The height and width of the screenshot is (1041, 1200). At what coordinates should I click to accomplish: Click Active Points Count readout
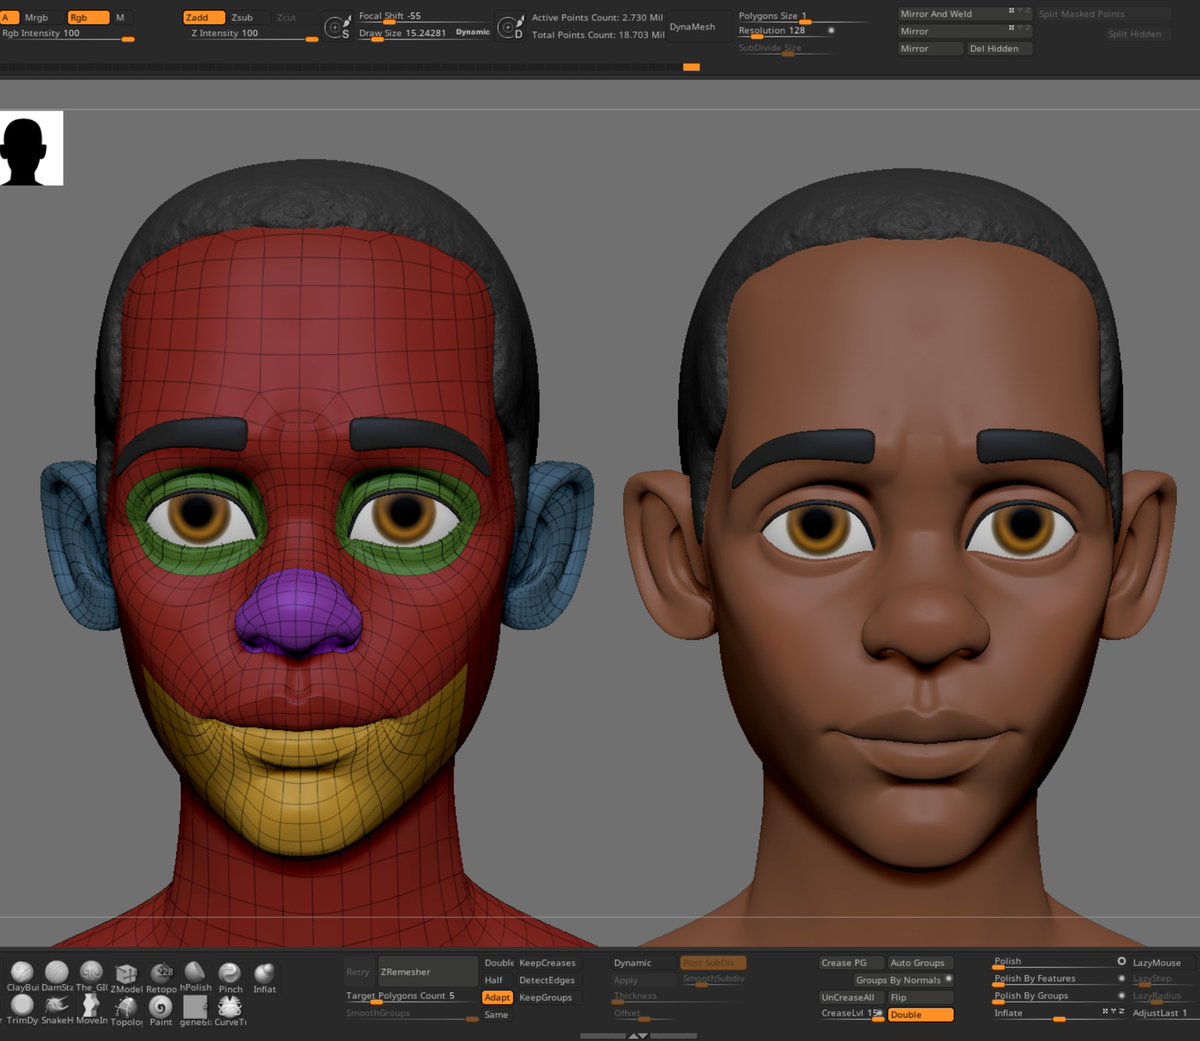click(x=597, y=18)
